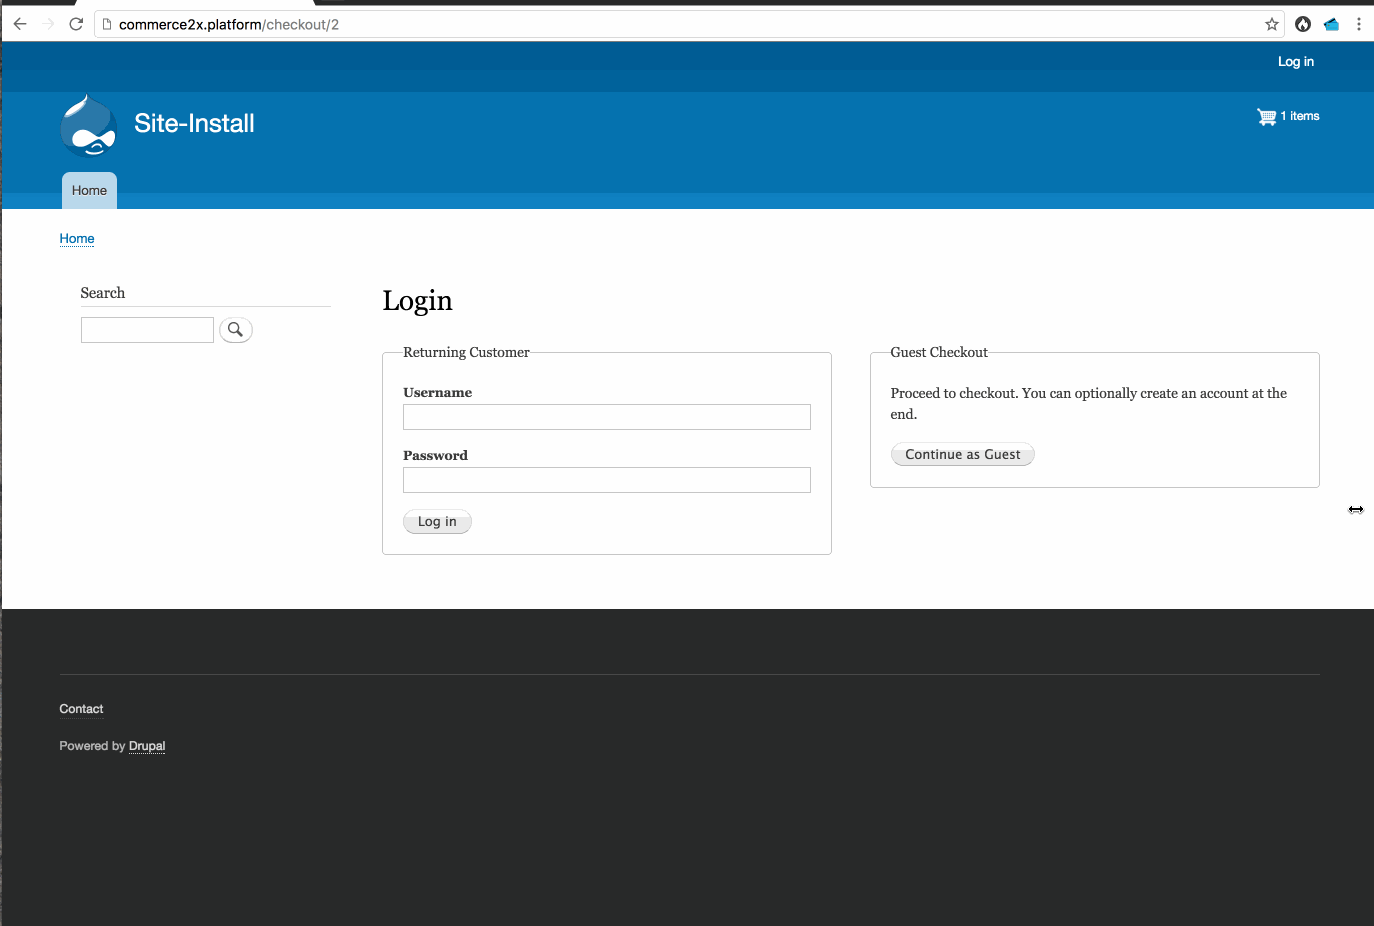
Task: Focus the Password field
Action: pos(607,480)
